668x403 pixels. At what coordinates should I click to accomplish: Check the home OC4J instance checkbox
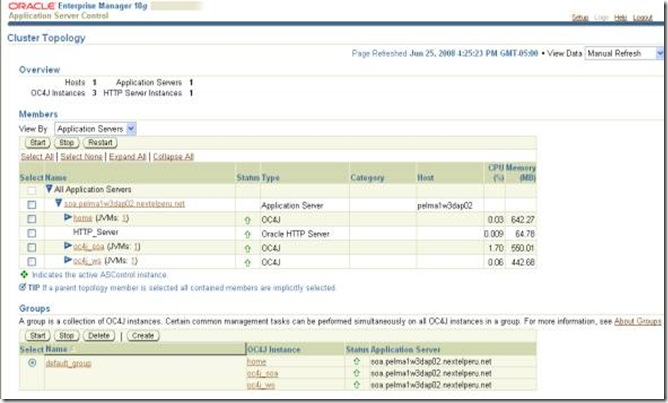(32, 219)
